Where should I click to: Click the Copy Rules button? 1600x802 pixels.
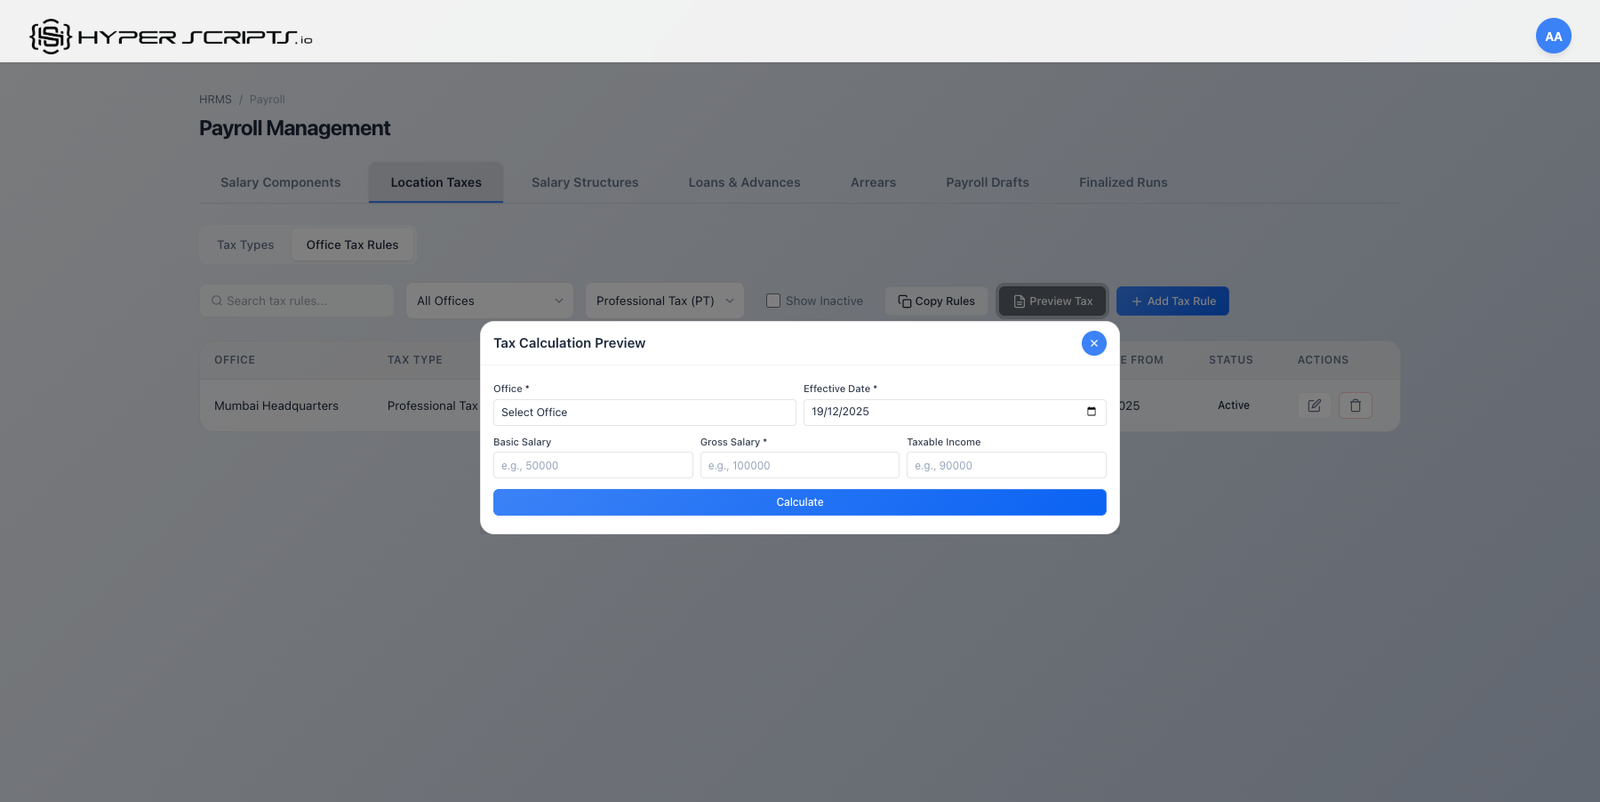(936, 301)
